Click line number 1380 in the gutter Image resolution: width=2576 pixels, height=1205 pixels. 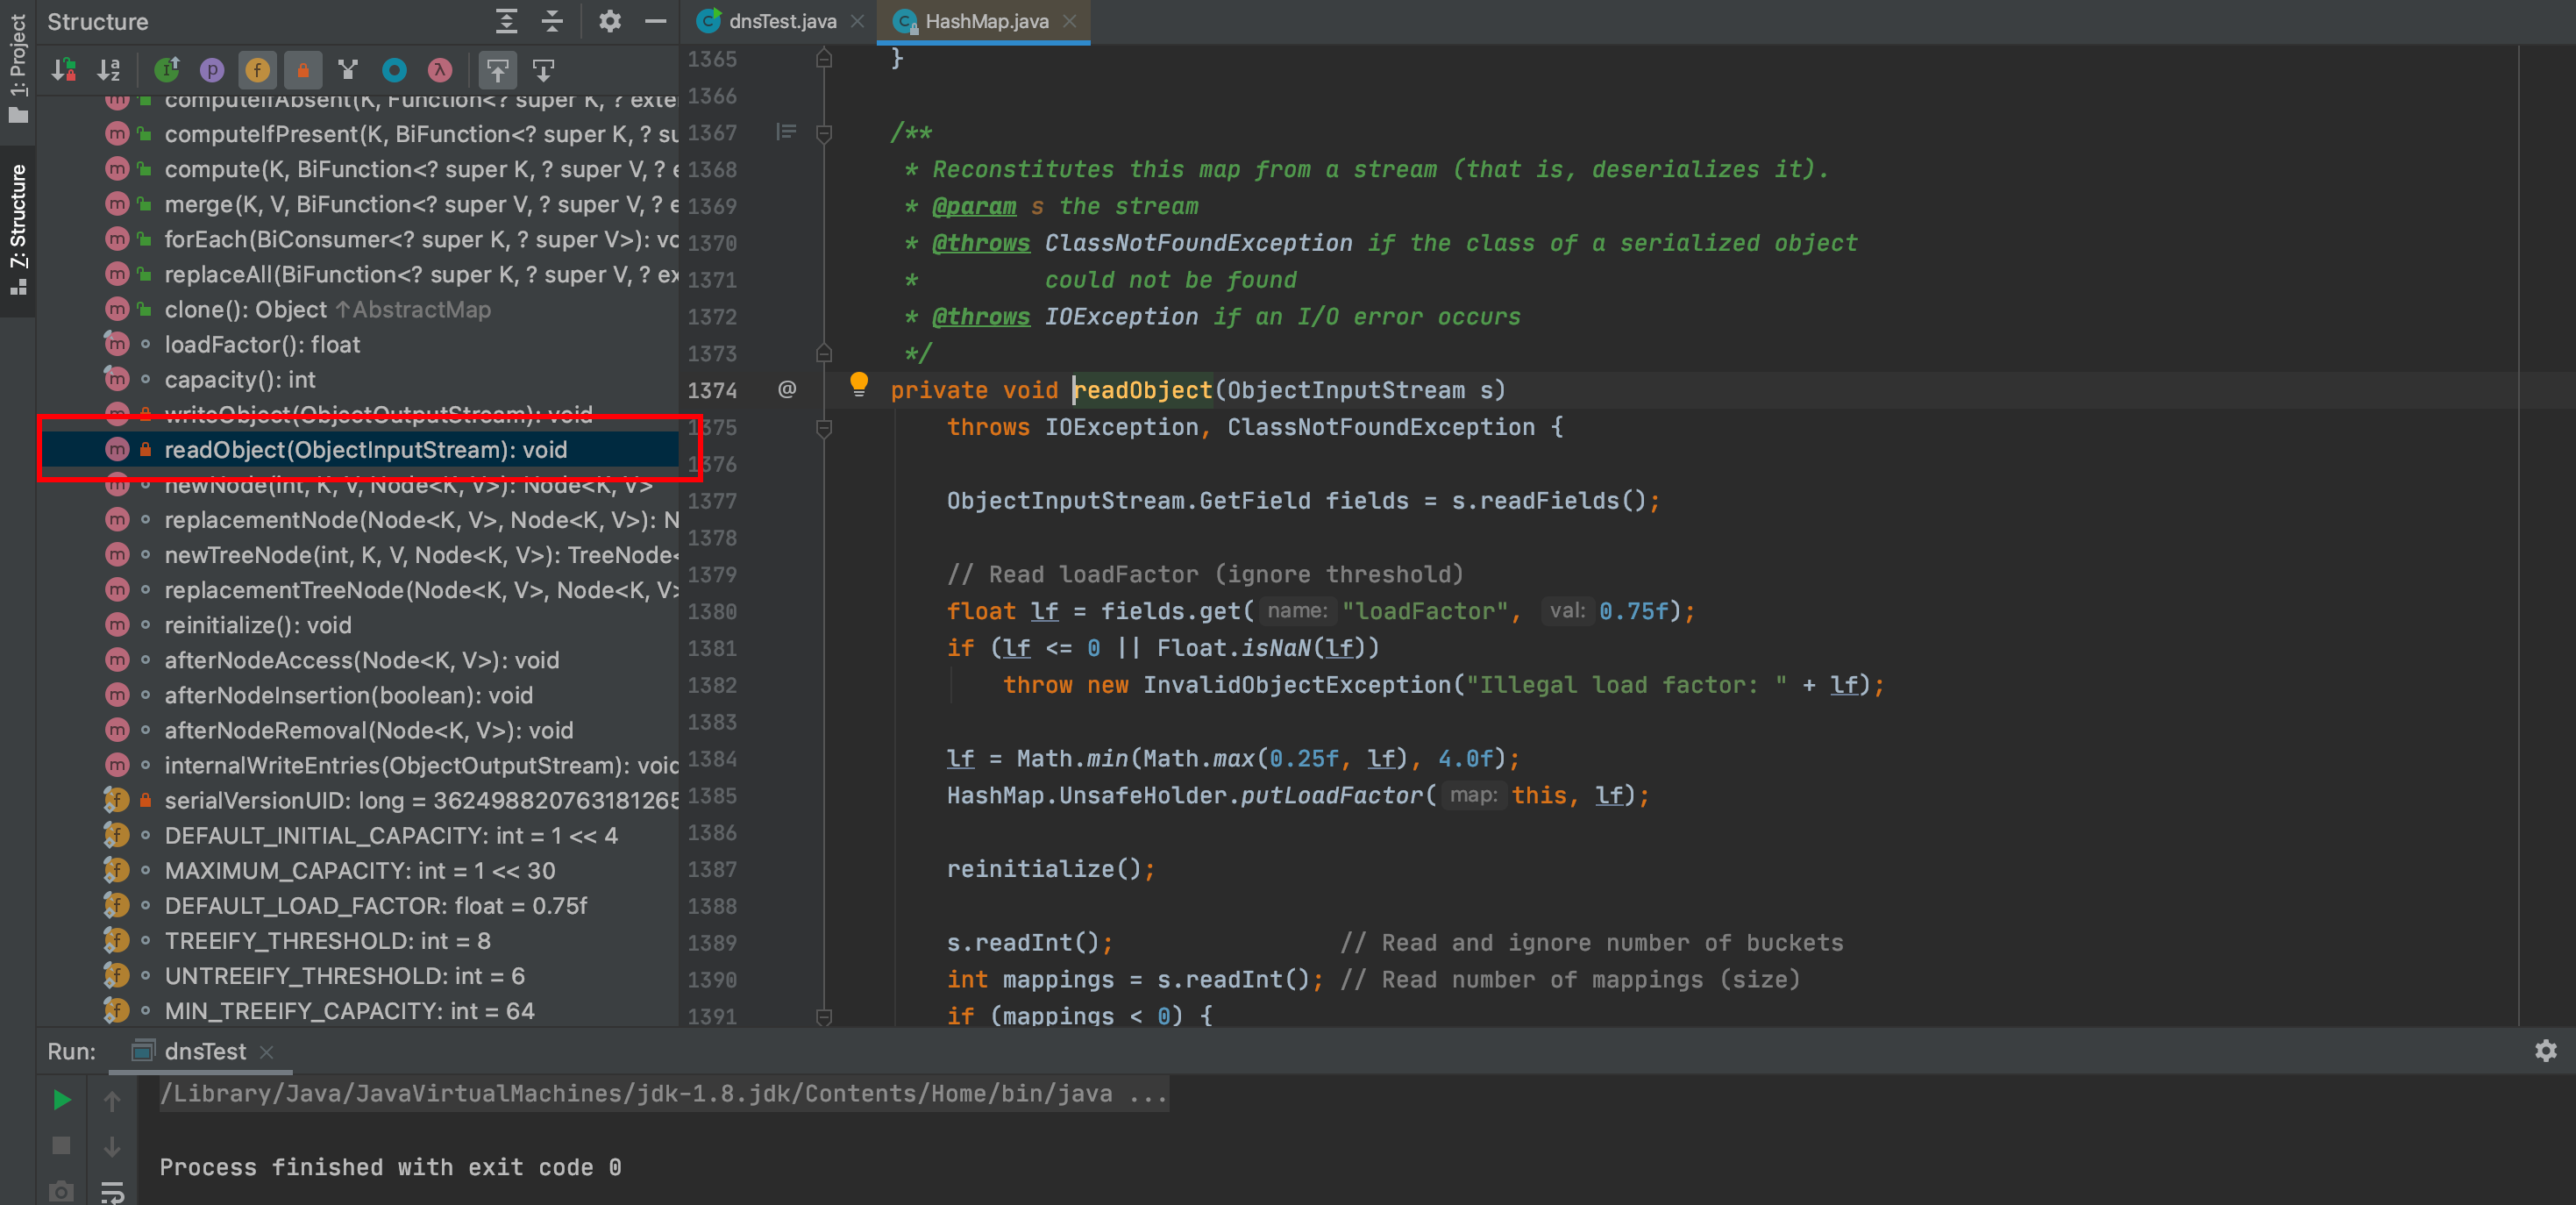point(712,611)
